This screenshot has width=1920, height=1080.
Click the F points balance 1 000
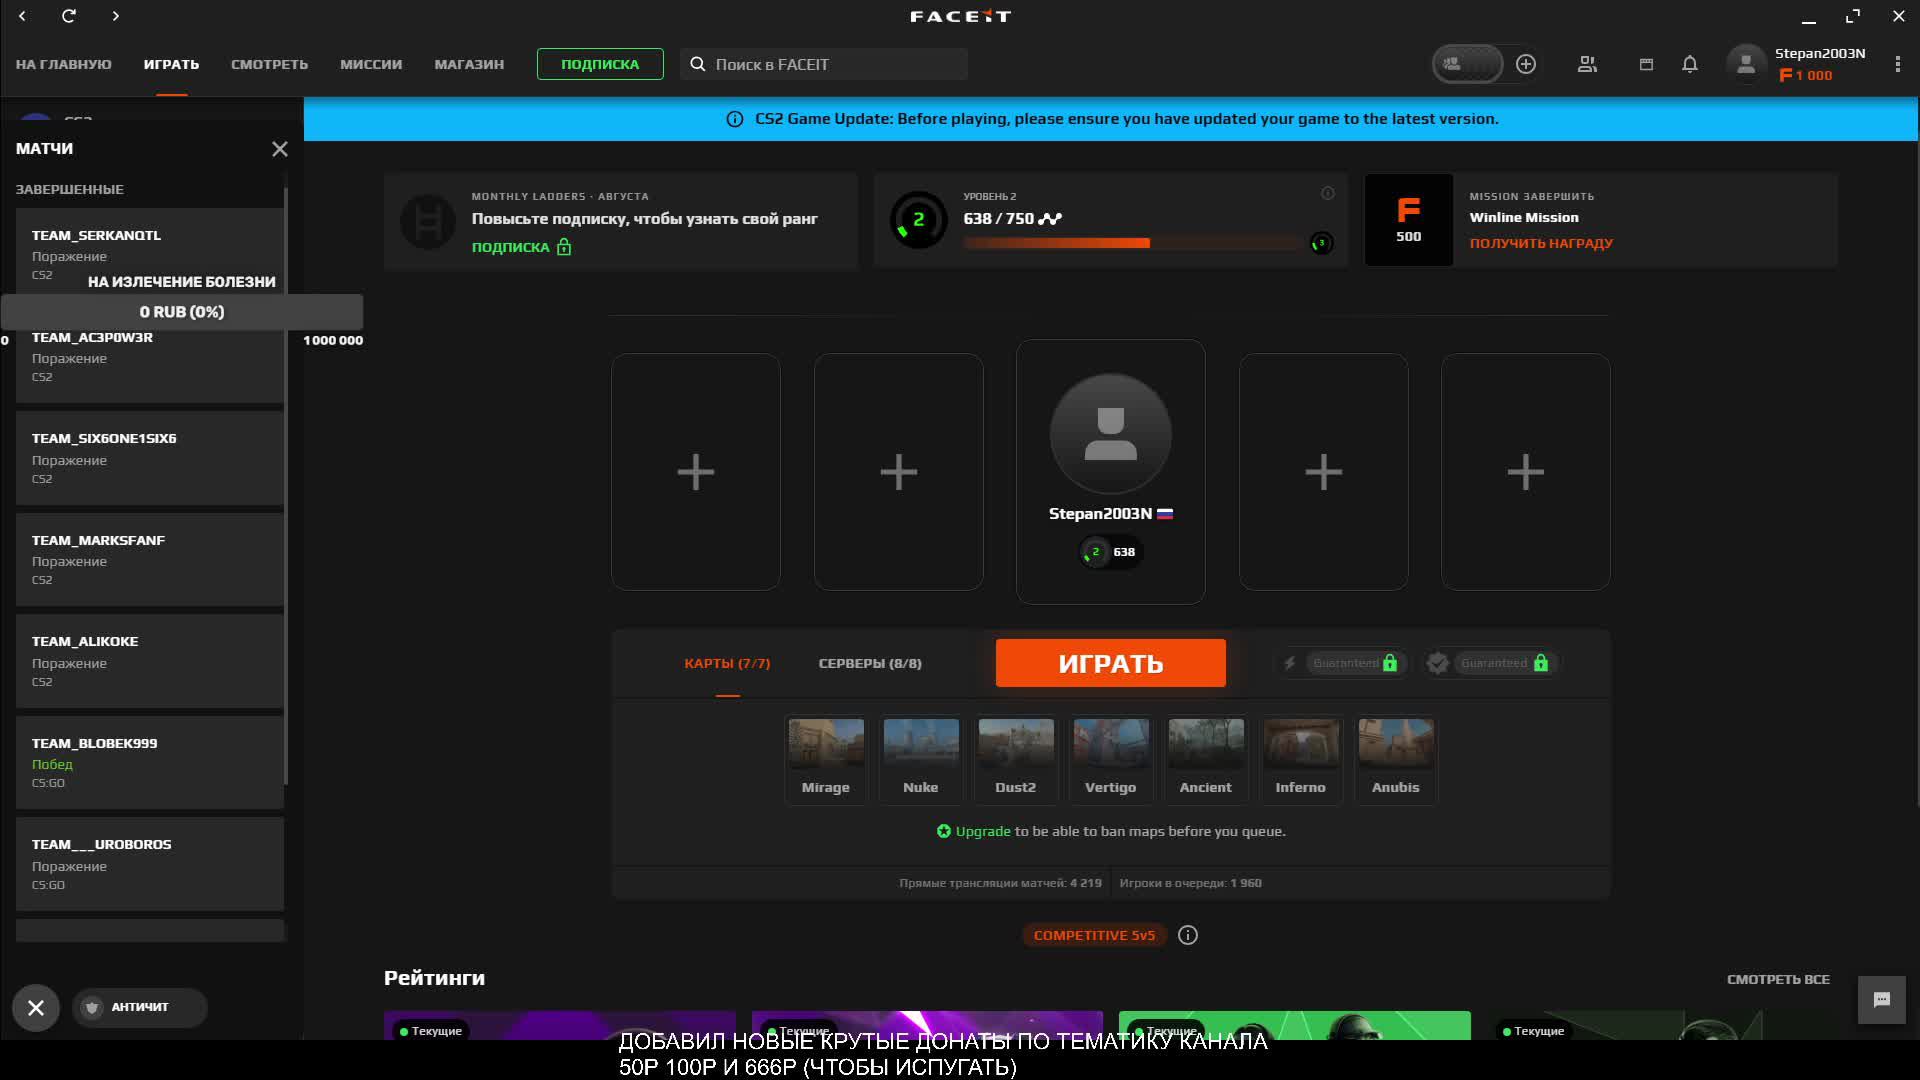(1806, 75)
